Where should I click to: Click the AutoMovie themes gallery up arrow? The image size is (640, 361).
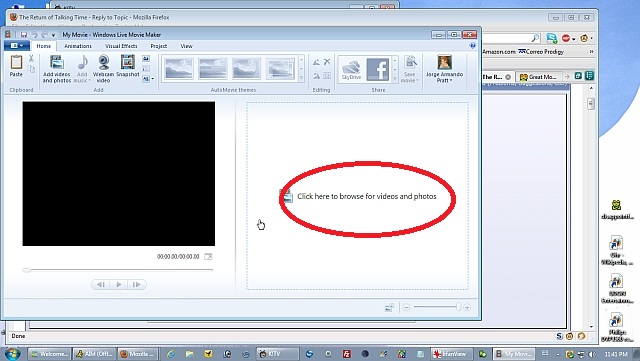[x=302, y=60]
